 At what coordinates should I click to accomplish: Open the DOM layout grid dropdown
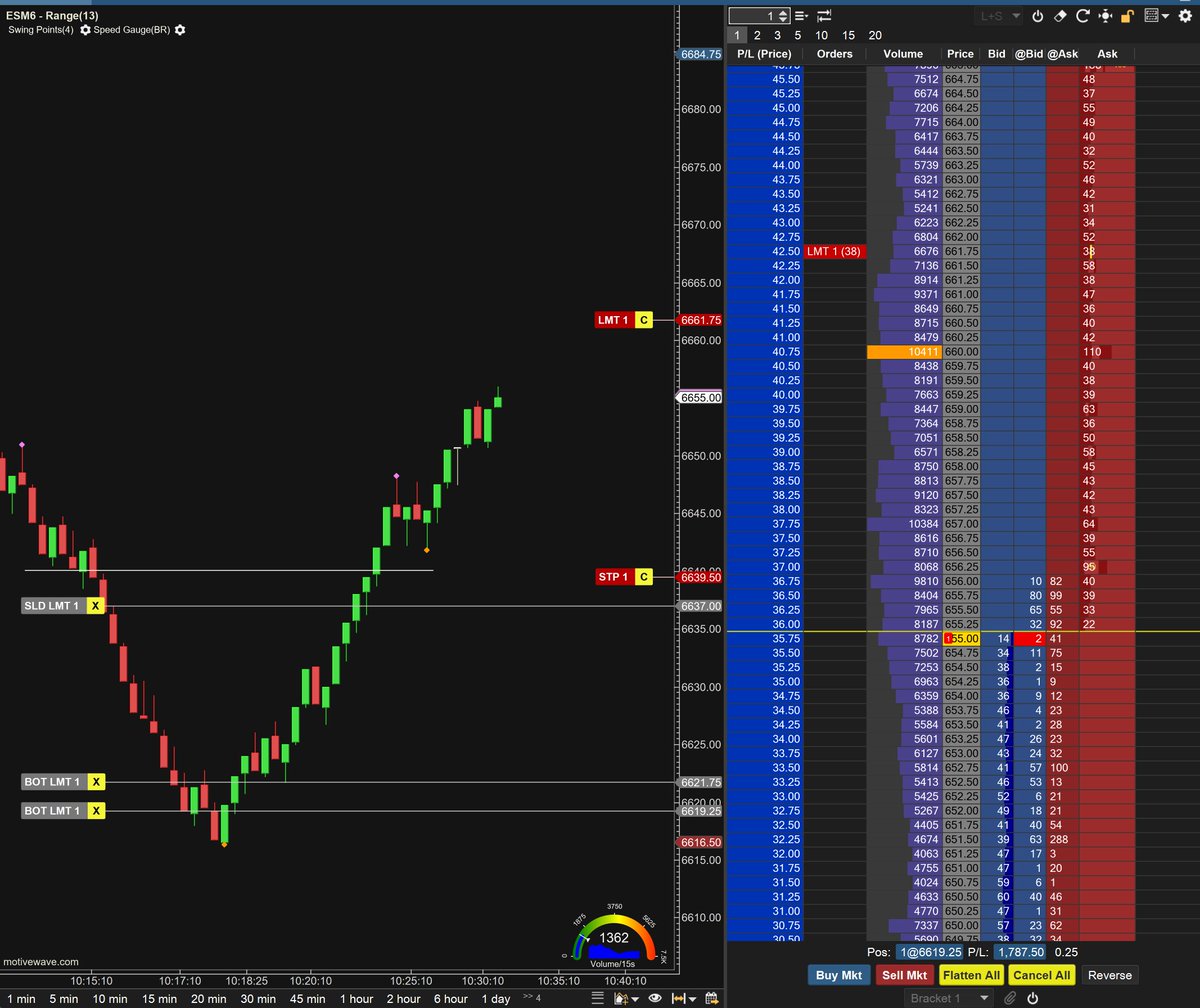pyautogui.click(x=1155, y=16)
